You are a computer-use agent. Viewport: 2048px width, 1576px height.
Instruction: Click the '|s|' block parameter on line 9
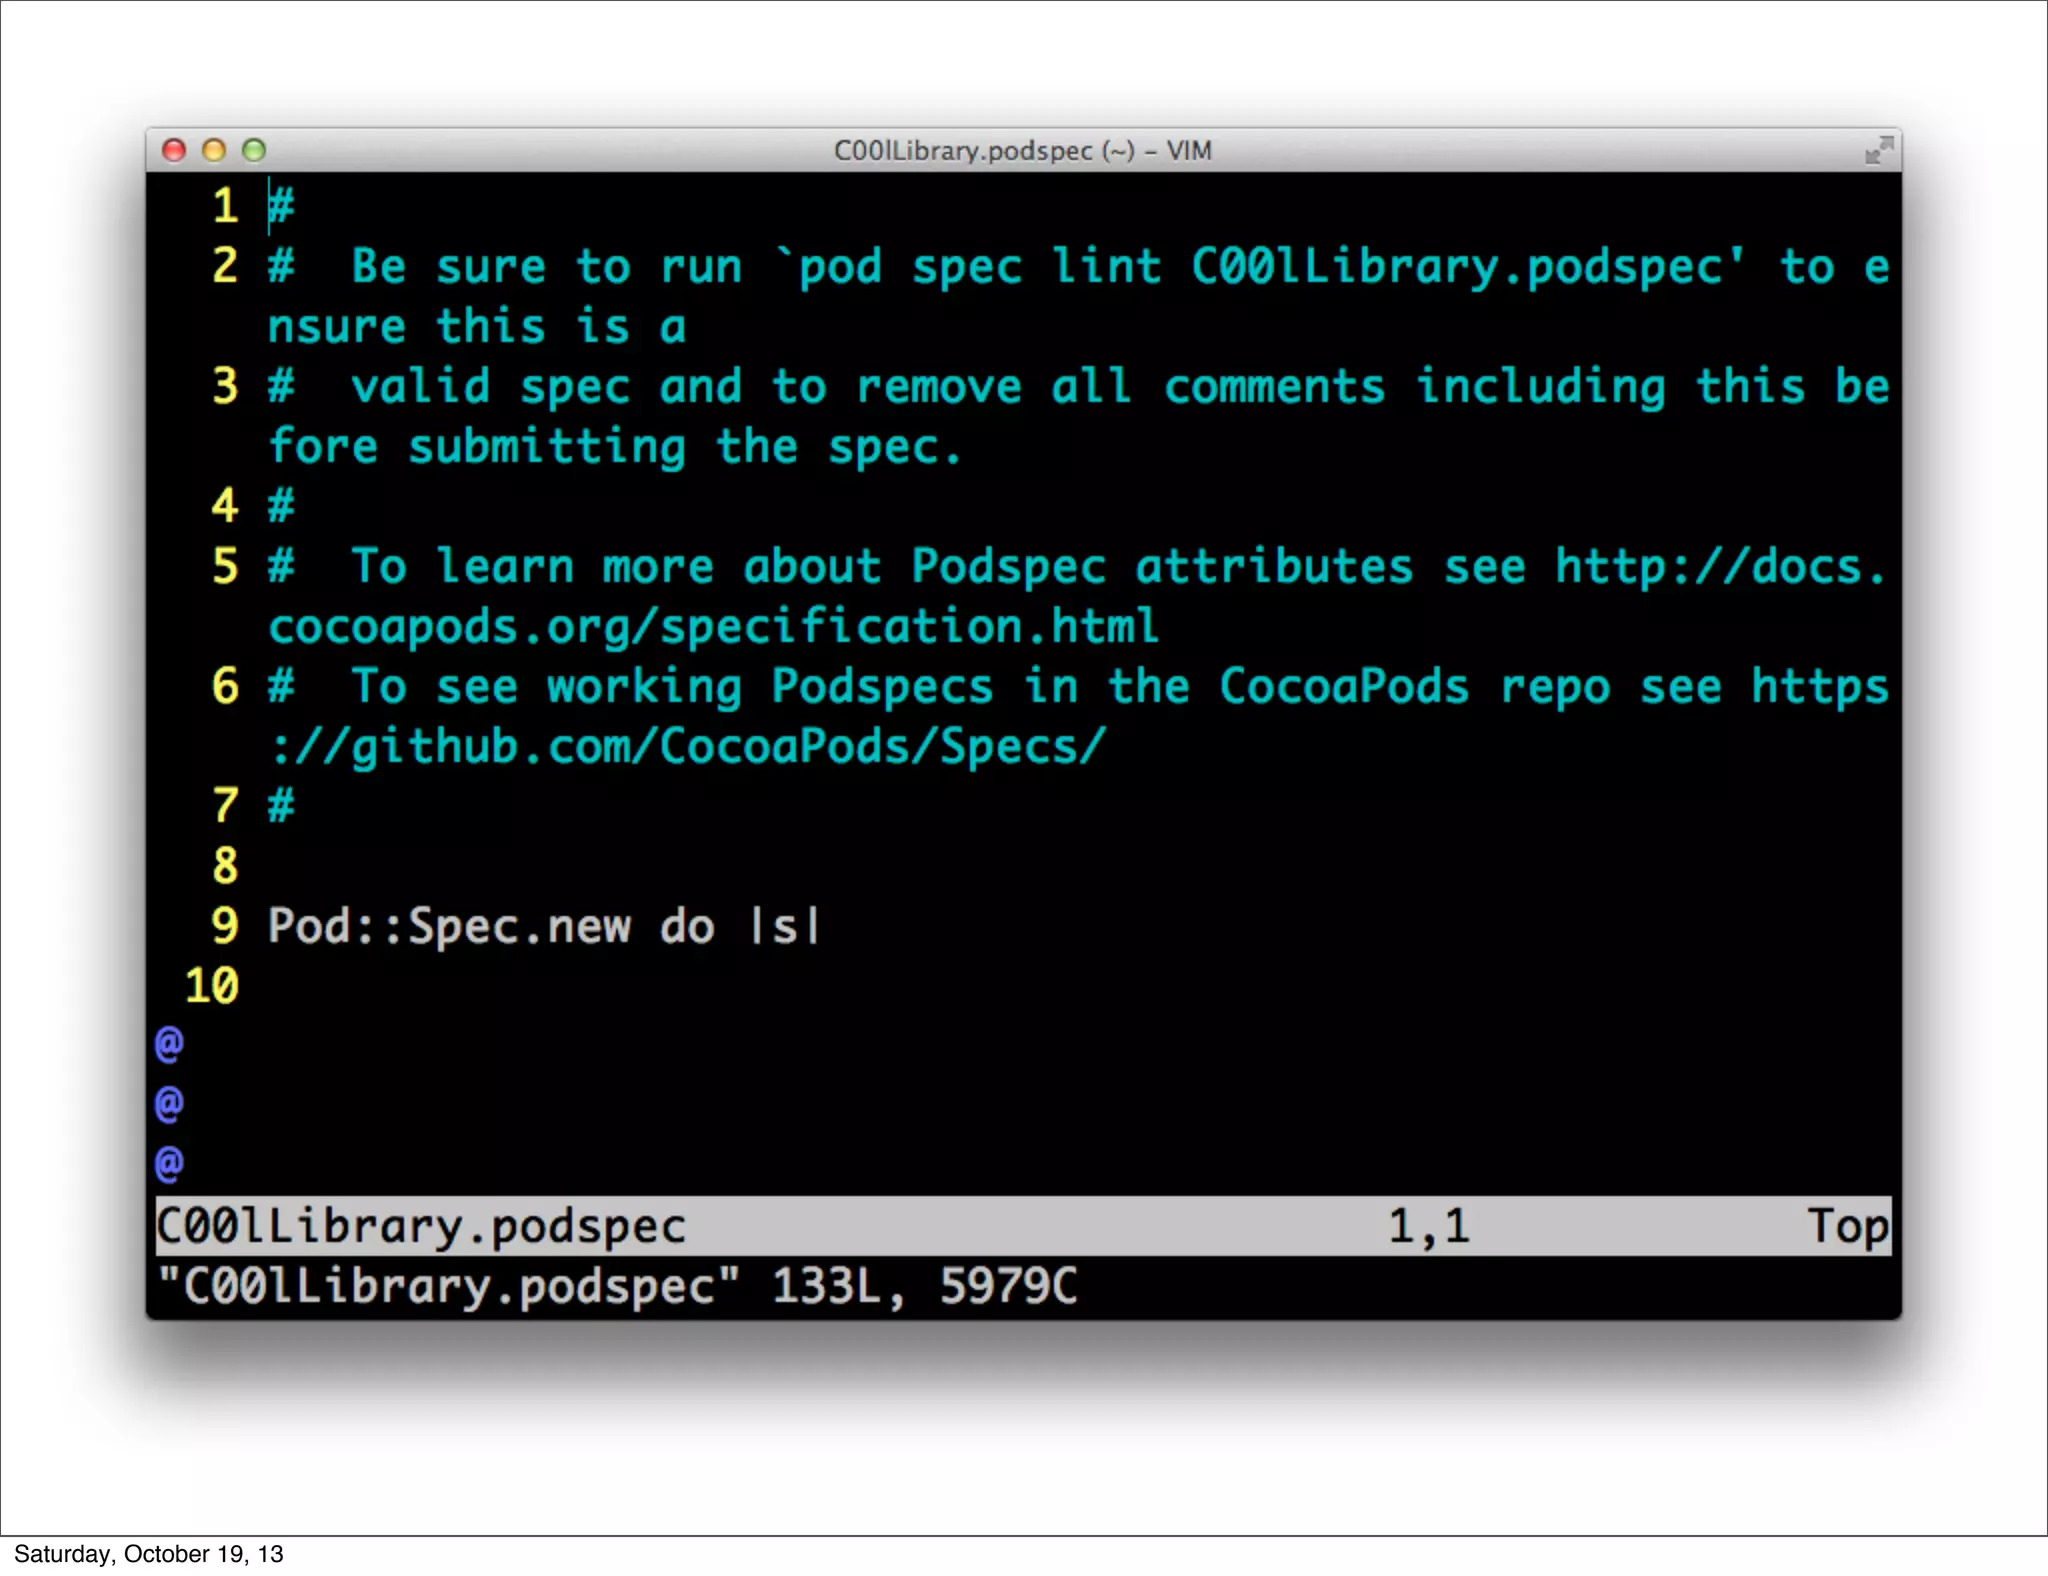785,926
